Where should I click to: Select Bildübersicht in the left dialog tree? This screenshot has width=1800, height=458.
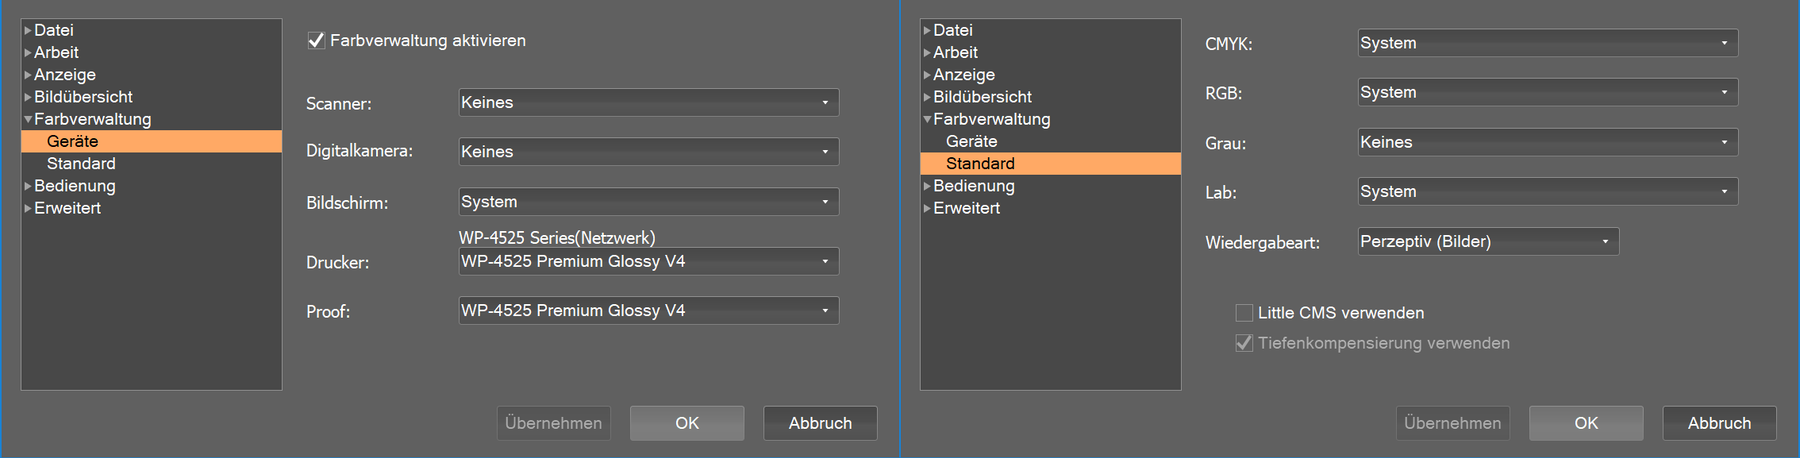[x=83, y=97]
